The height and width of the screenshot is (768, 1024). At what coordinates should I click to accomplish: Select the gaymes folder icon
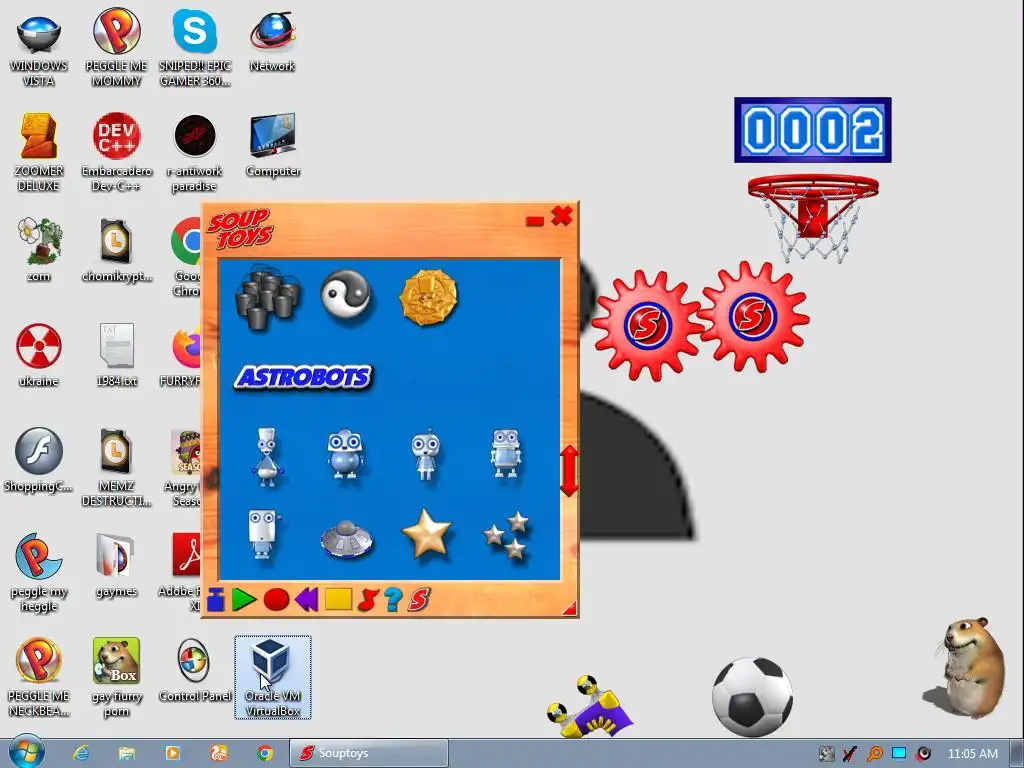click(116, 566)
